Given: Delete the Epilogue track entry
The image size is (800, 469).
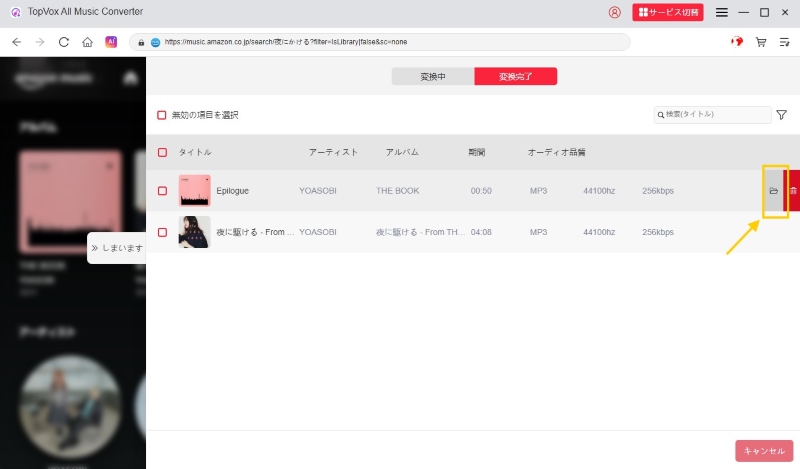Looking at the screenshot, I should point(792,191).
